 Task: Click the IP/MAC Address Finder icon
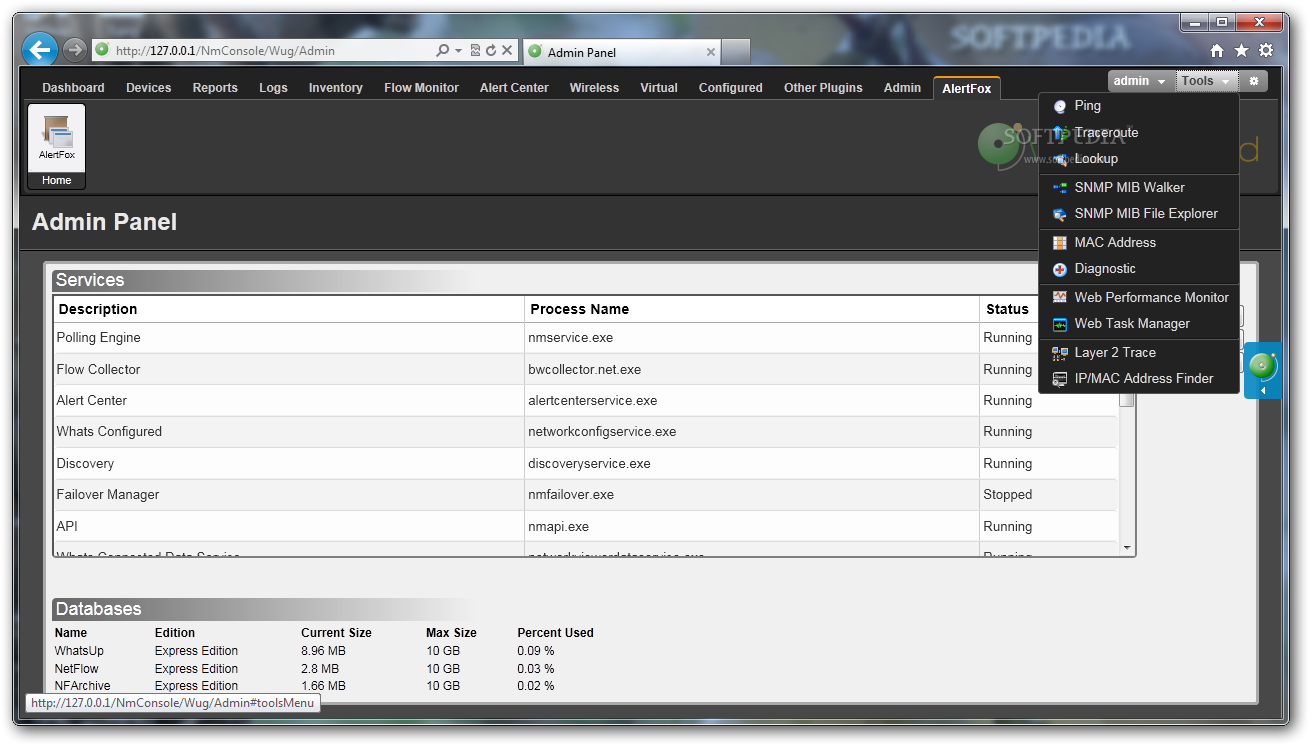1060,379
